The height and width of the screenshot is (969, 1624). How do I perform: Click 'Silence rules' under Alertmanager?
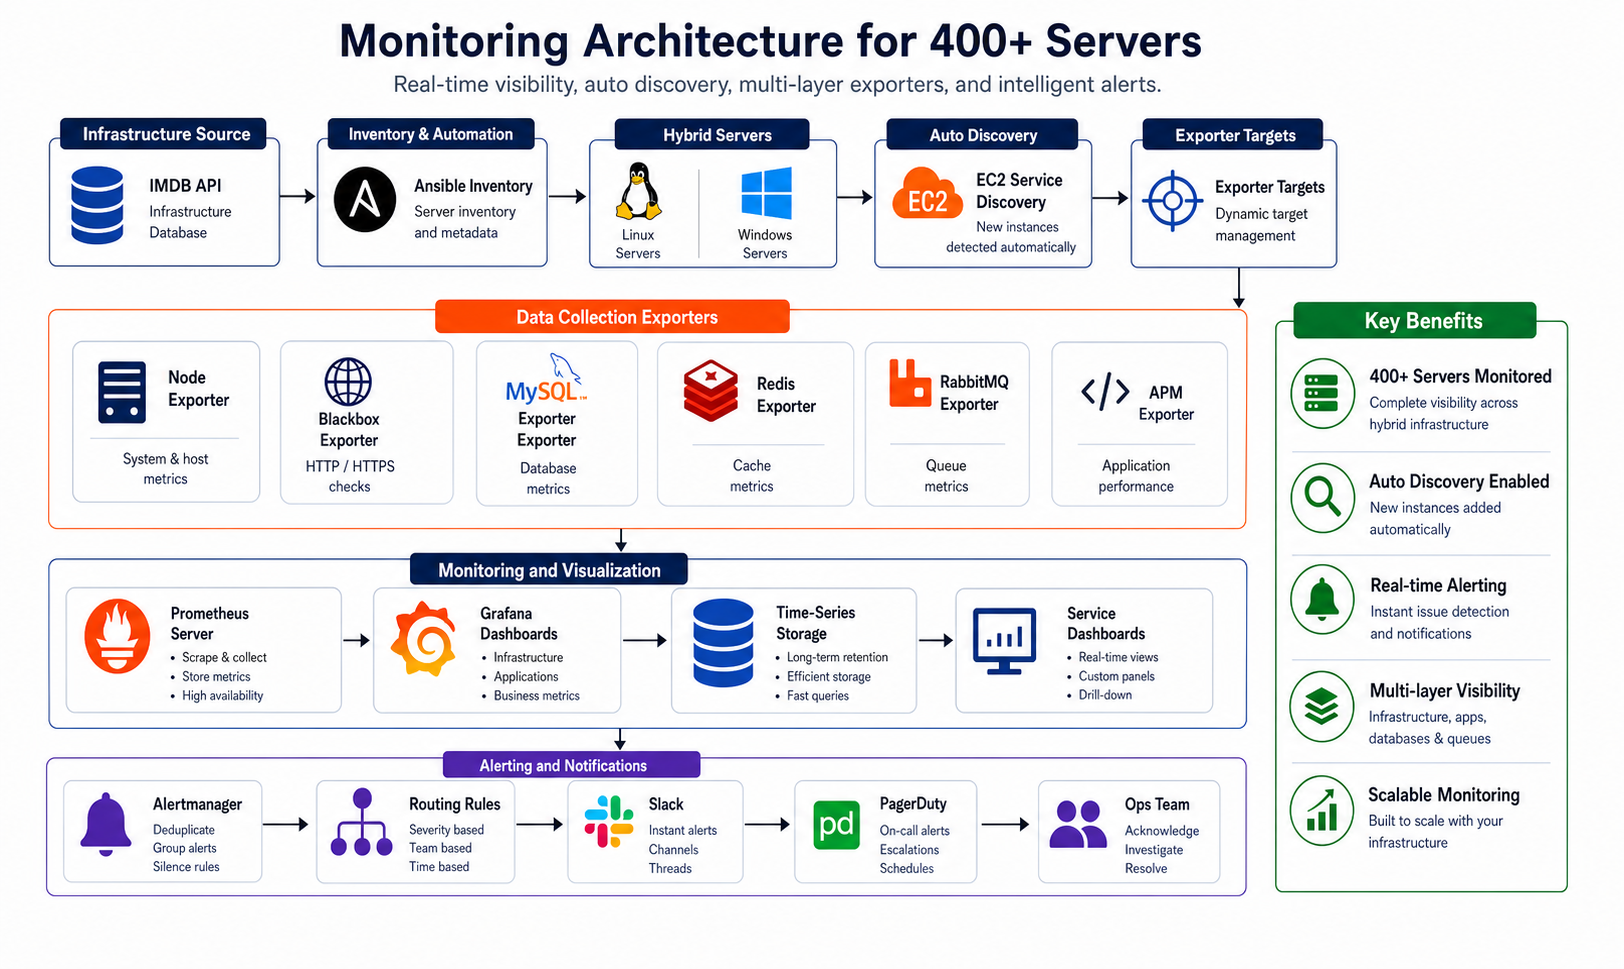pyautogui.click(x=186, y=867)
